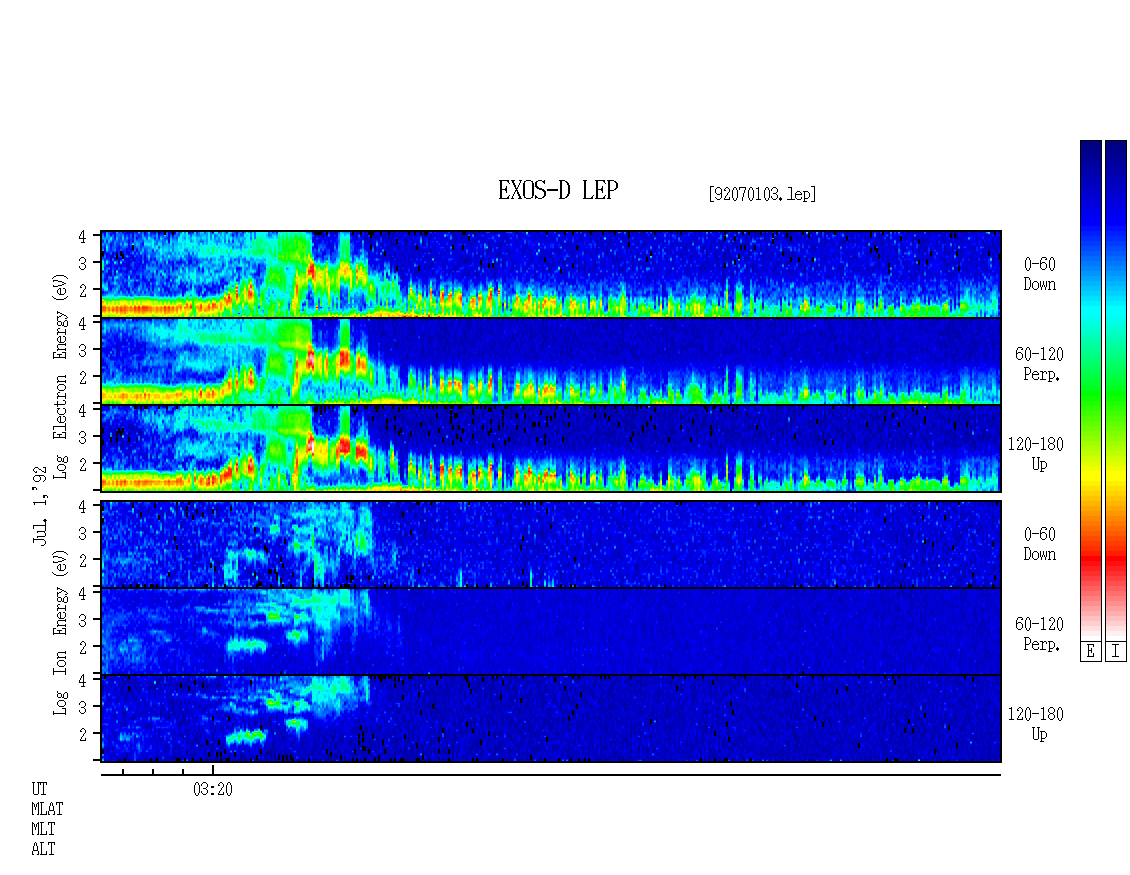
Task: Click the electron panel's 120-180 Up label
Action: (x=1036, y=455)
